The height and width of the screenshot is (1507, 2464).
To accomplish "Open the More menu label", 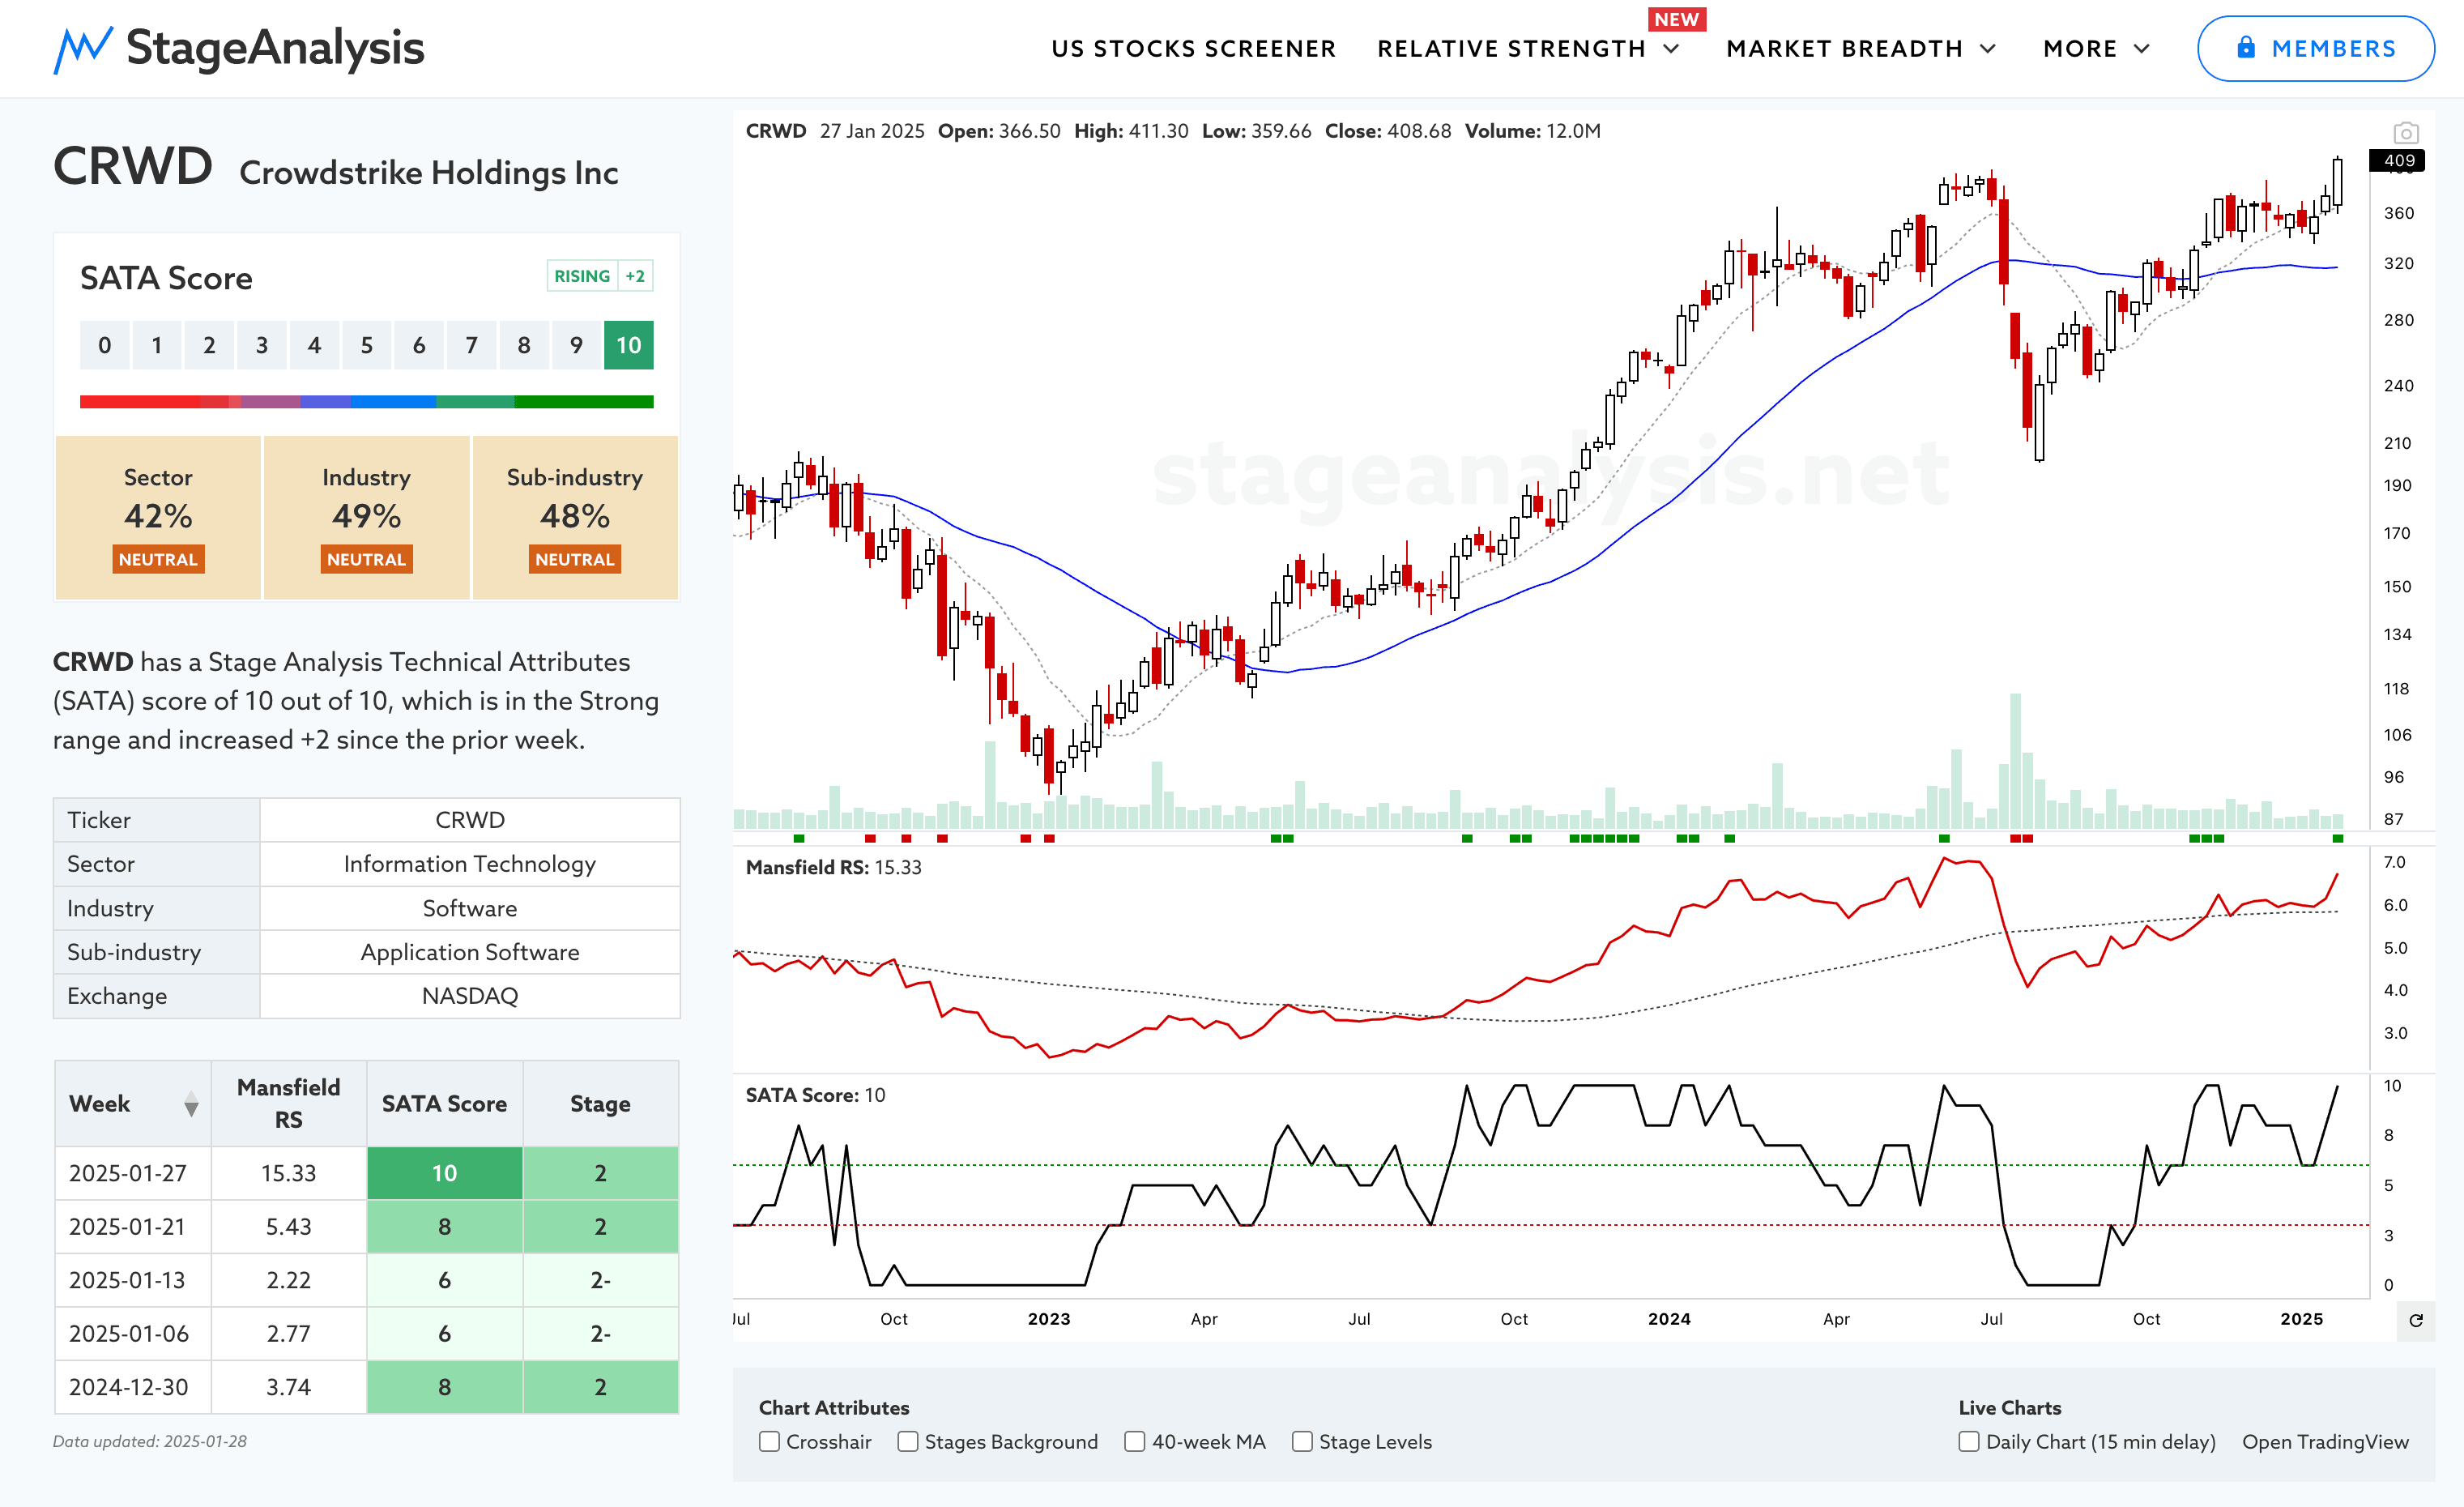I will [x=2080, y=49].
